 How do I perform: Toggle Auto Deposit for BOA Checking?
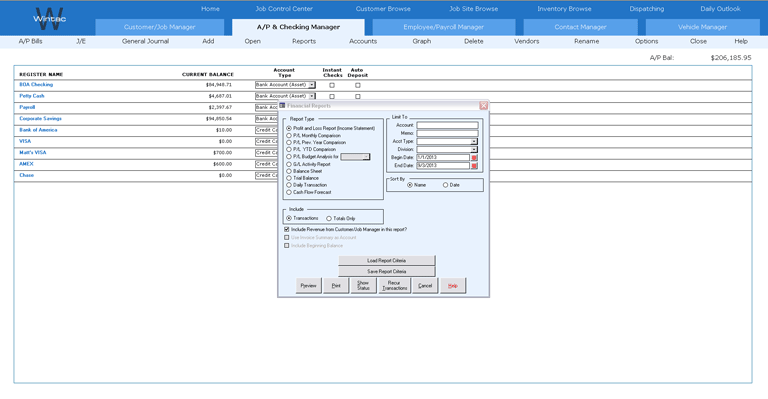[x=358, y=85]
